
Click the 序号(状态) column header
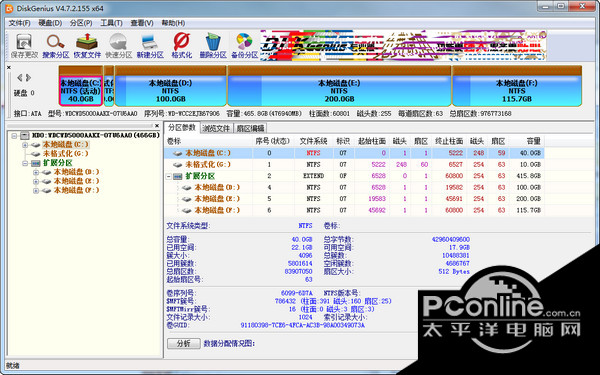273,141
